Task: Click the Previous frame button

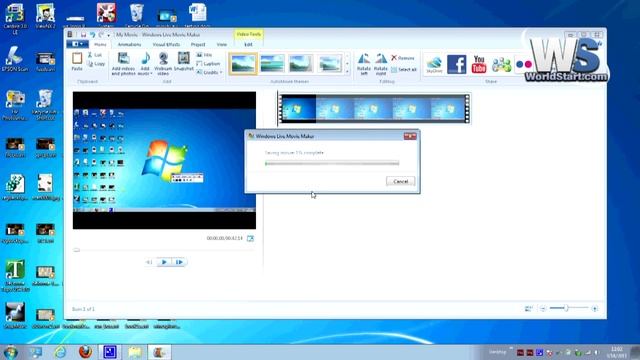Action: pyautogui.click(x=149, y=262)
